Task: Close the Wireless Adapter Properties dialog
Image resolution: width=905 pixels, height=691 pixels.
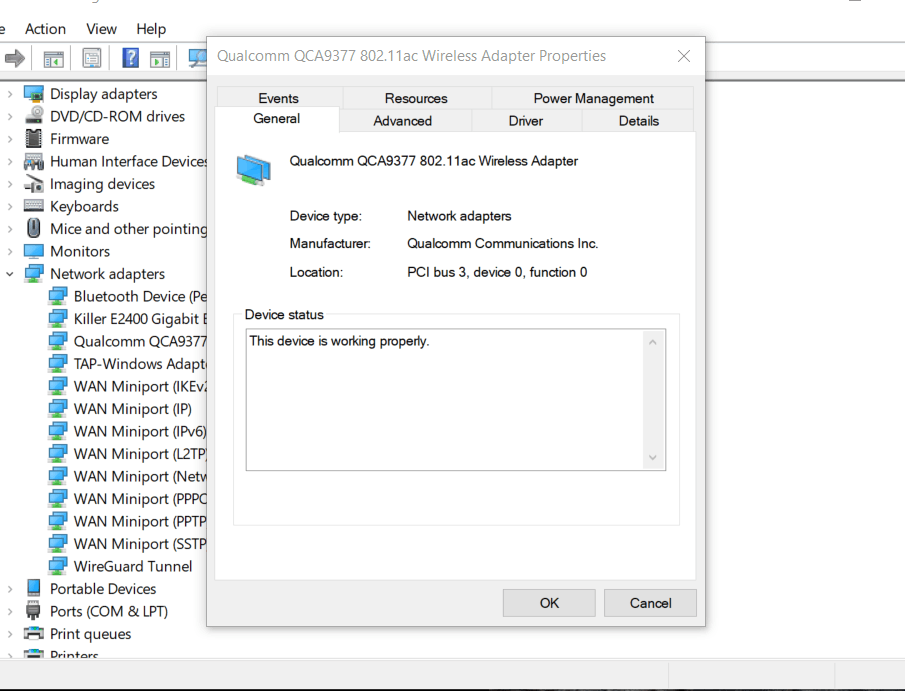Action: (684, 56)
